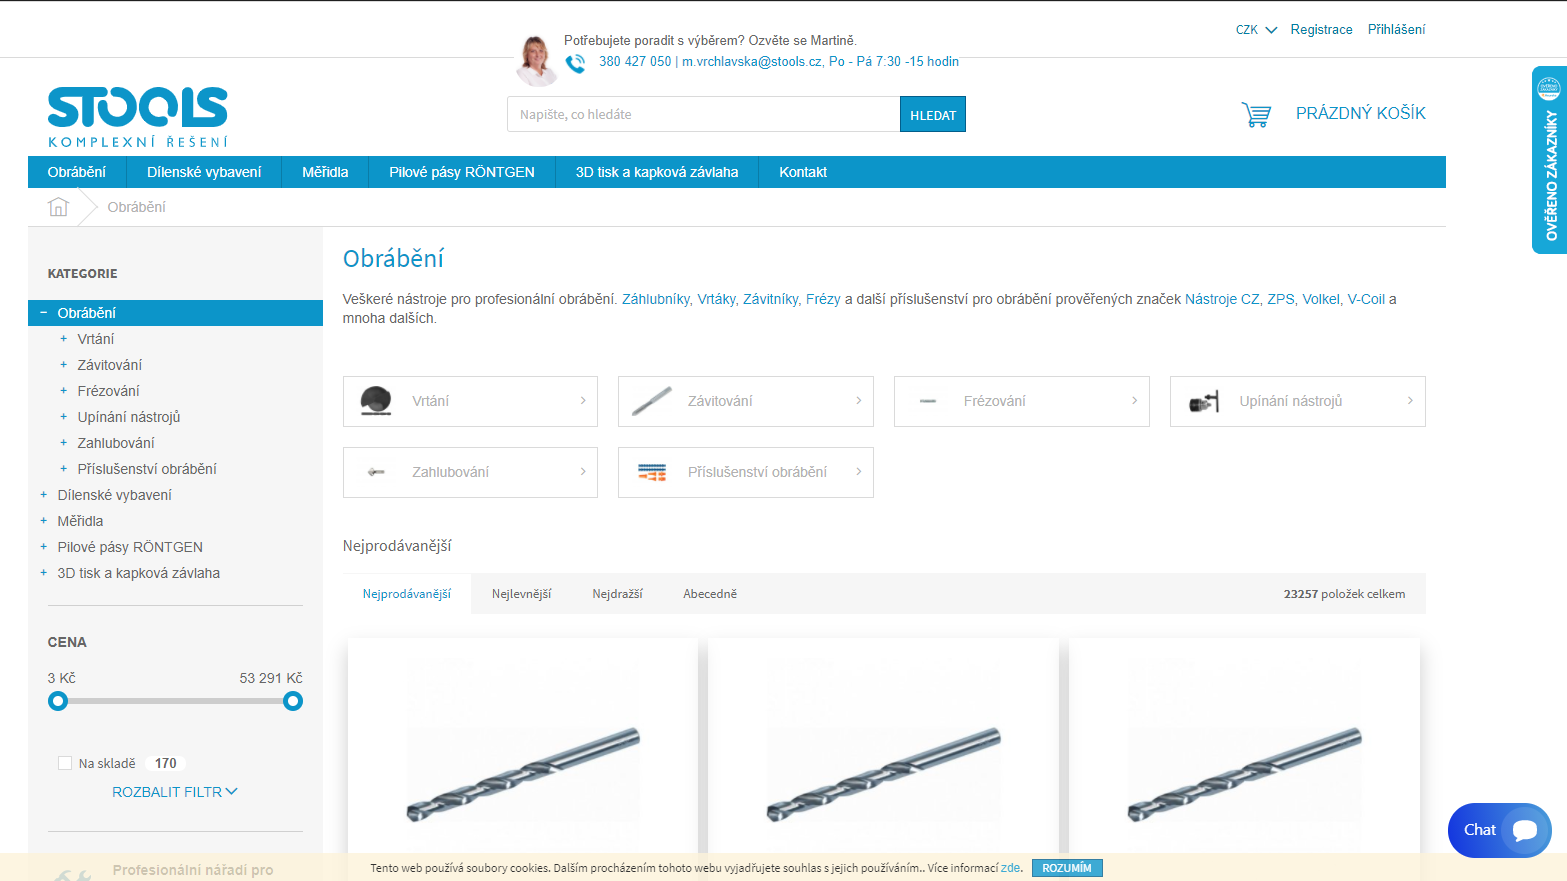The image size is (1567, 881).
Task: Expand the Upínání nástrojů subcategory plus
Action: pyautogui.click(x=63, y=417)
